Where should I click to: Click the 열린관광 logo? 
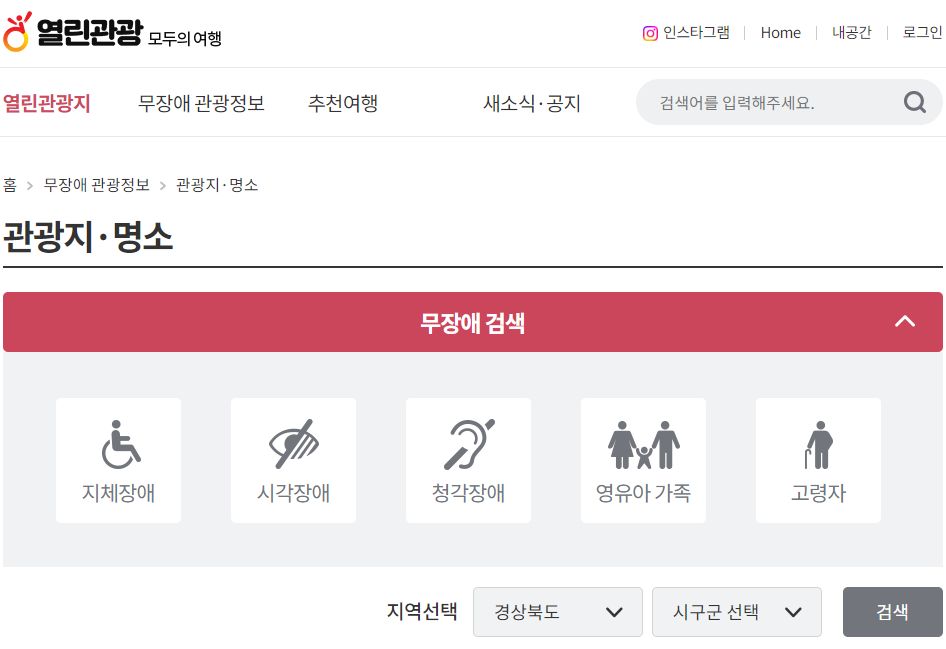pos(112,32)
